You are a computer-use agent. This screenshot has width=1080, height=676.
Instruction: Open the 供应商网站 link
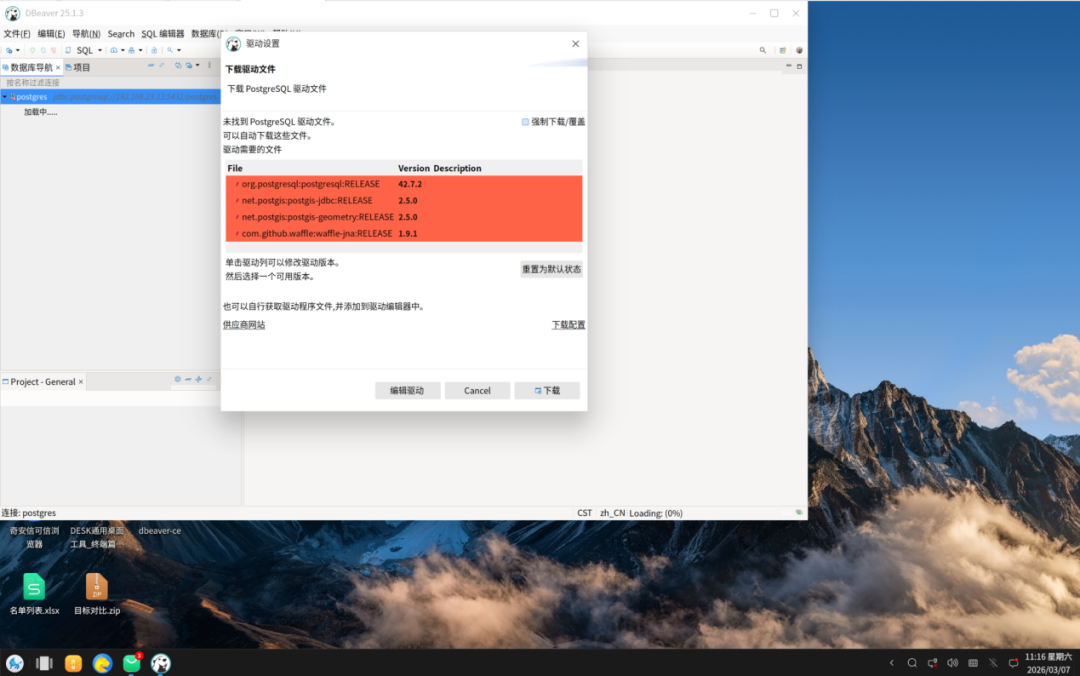pos(244,325)
